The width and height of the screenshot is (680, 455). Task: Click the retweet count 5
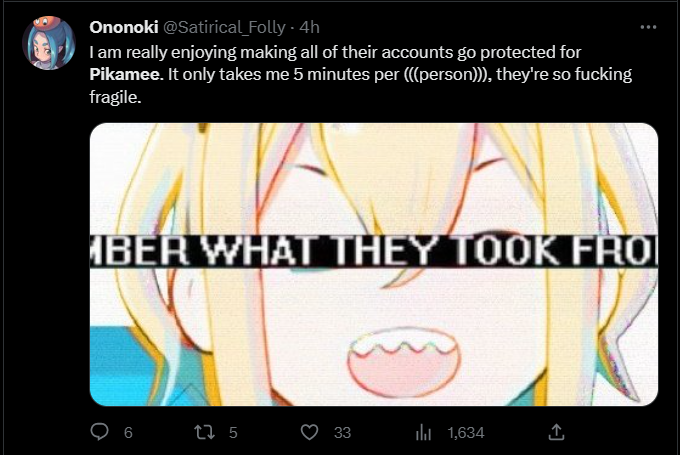232,432
